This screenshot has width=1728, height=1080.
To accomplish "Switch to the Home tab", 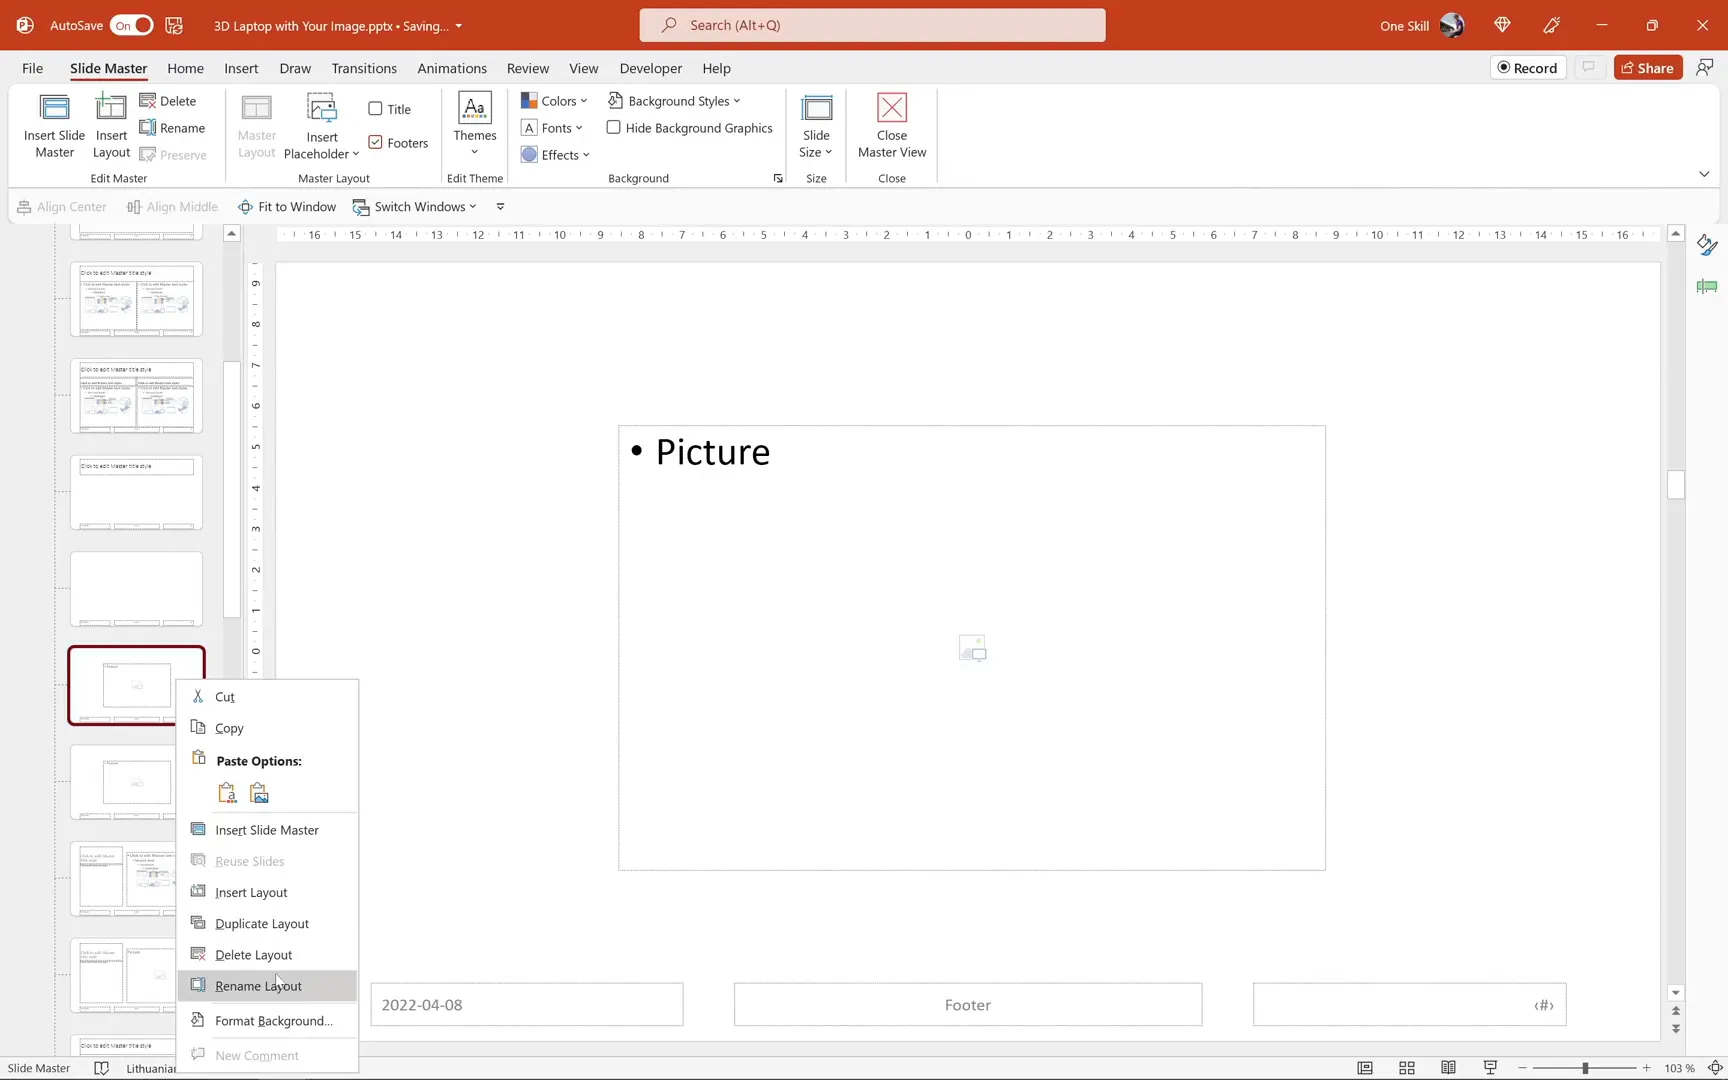I will 185,68.
